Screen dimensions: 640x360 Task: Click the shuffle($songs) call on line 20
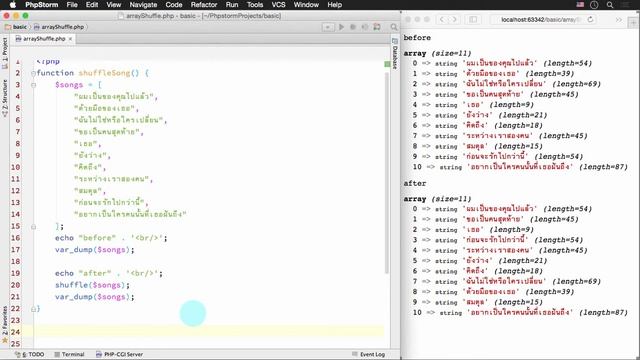point(92,285)
